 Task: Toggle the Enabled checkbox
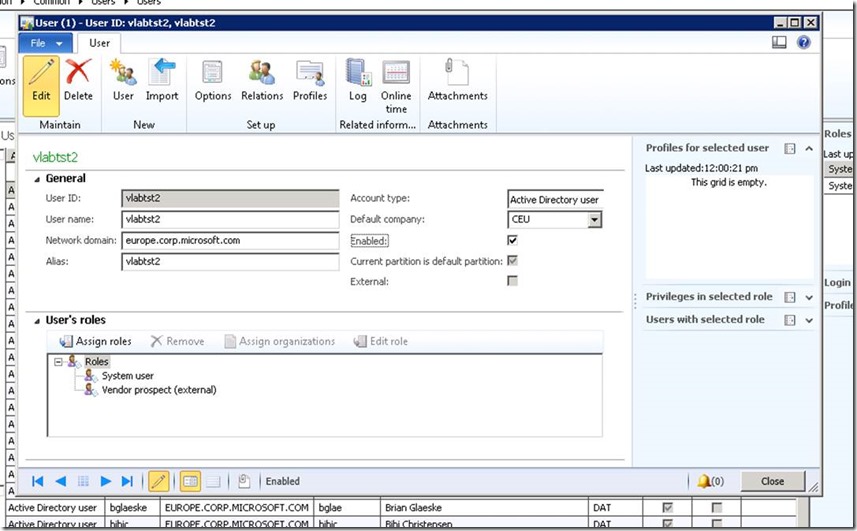513,241
